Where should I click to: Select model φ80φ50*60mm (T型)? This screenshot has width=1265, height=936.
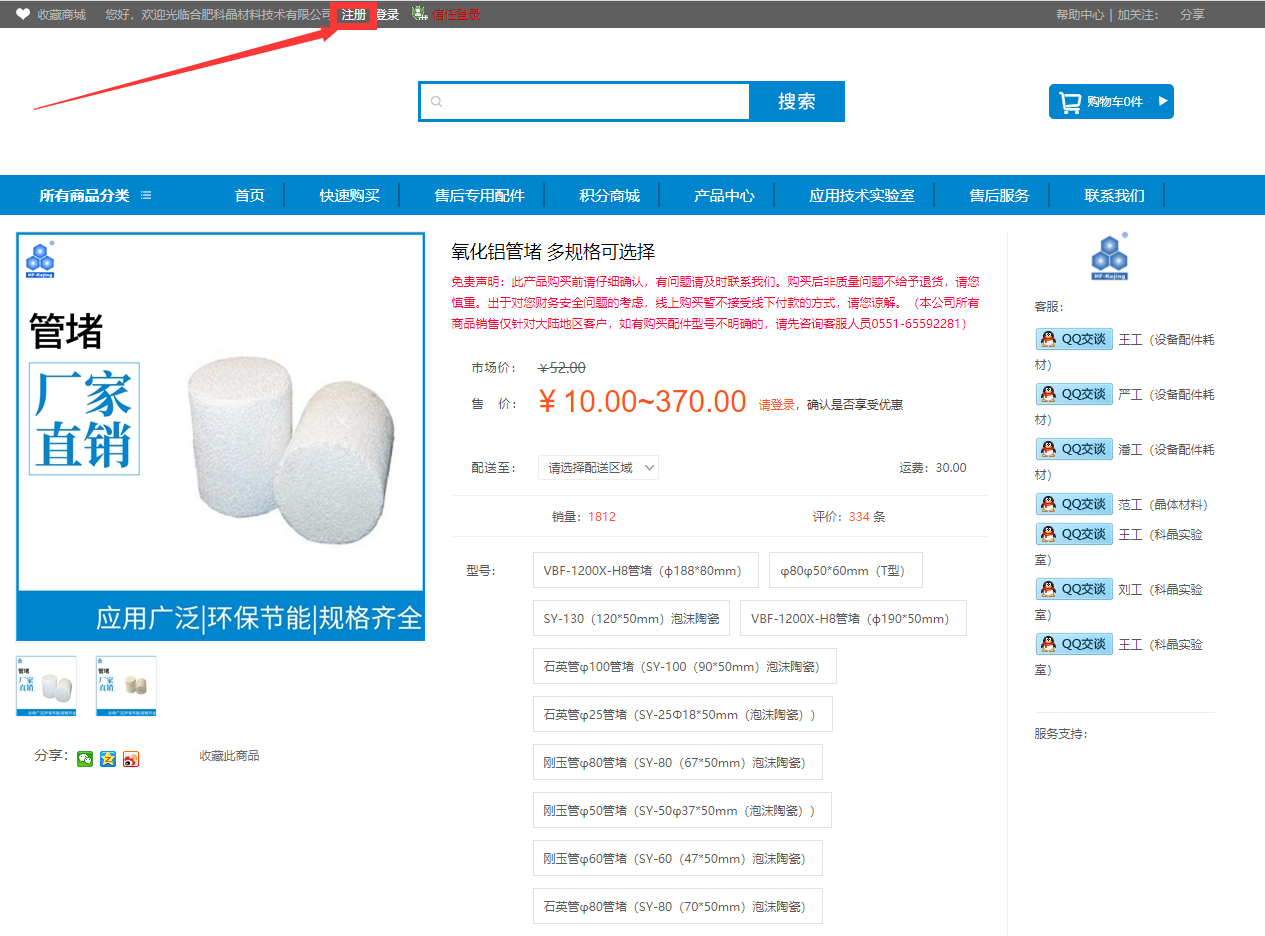coord(846,570)
